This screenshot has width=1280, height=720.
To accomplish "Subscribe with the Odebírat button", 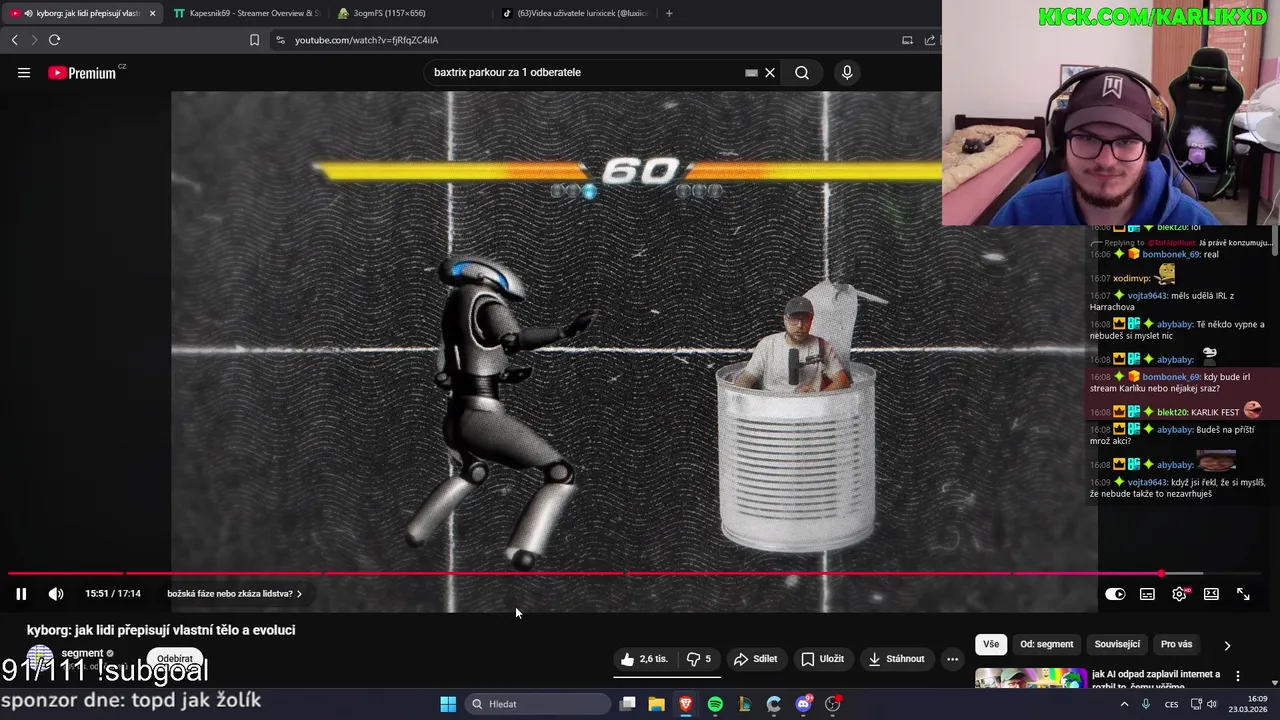I will tap(175, 659).
